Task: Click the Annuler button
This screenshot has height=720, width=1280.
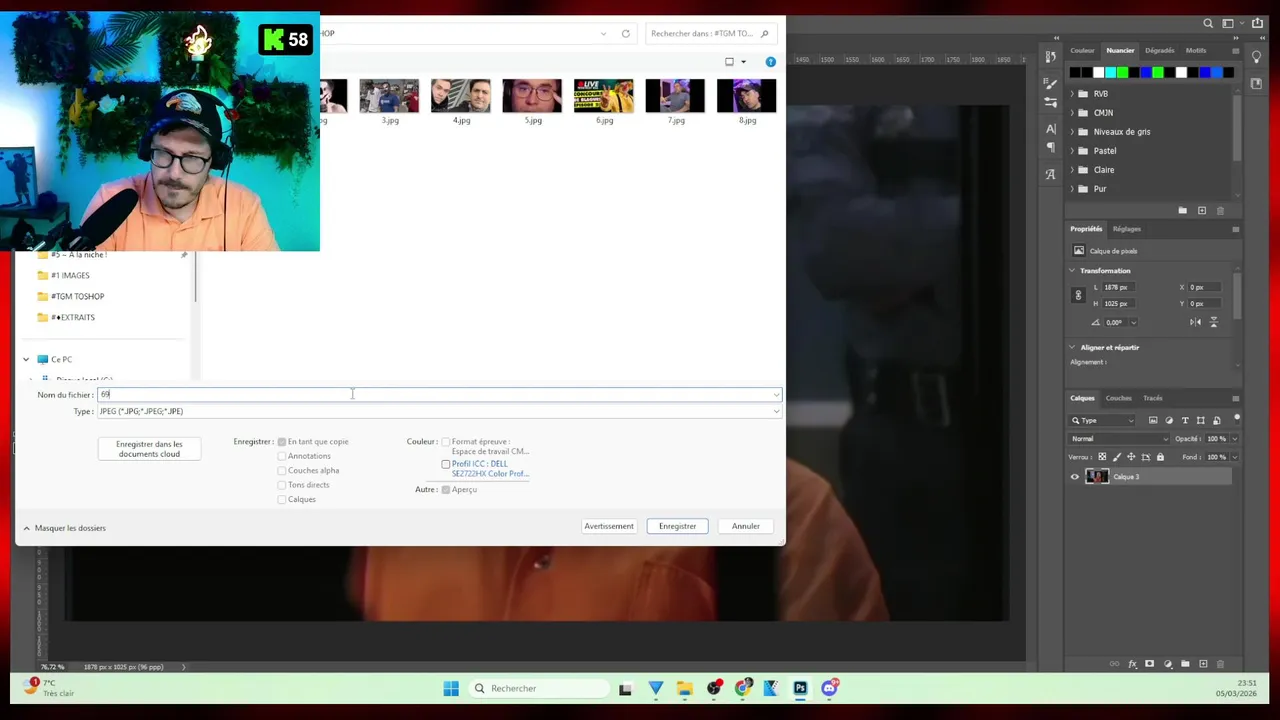Action: pyautogui.click(x=745, y=526)
